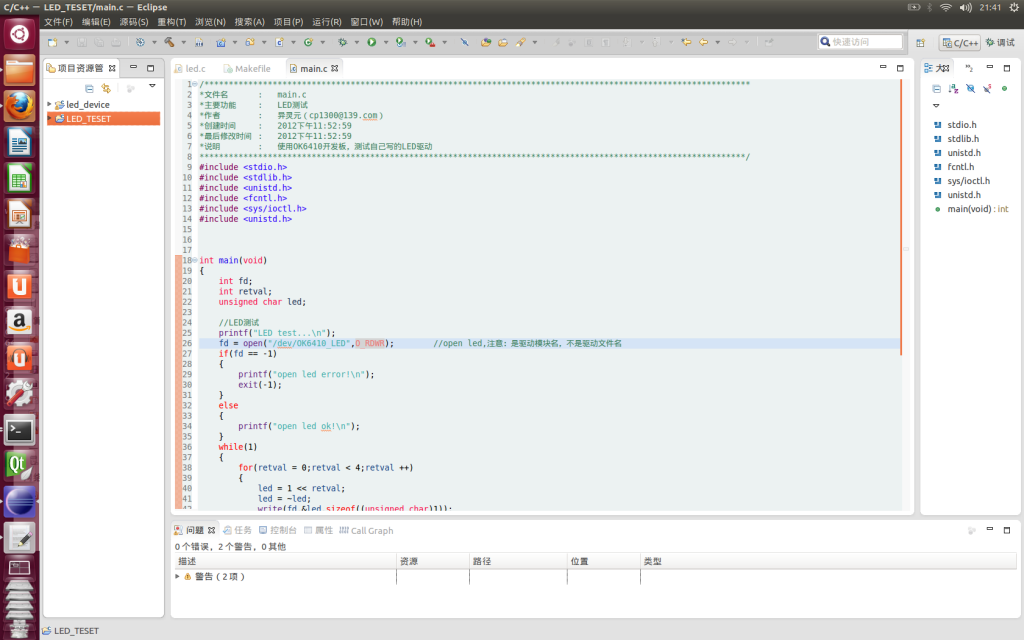
Task: Toggle Hide Static Members in Outline
Action: pyautogui.click(x=986, y=88)
